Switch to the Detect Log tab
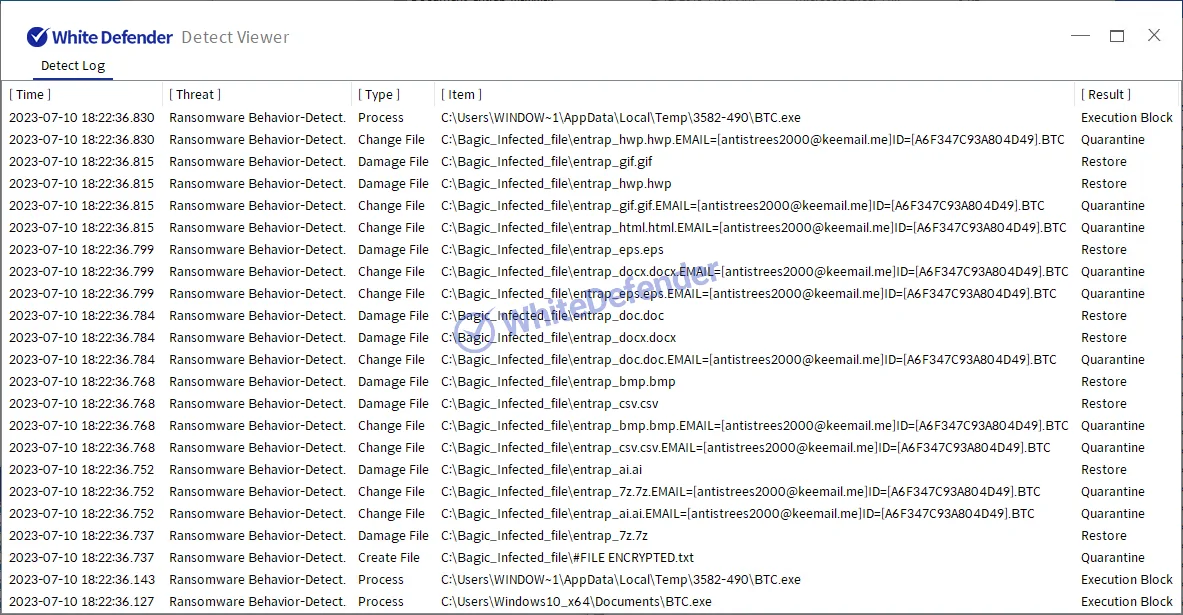The image size is (1183, 615). tap(72, 66)
